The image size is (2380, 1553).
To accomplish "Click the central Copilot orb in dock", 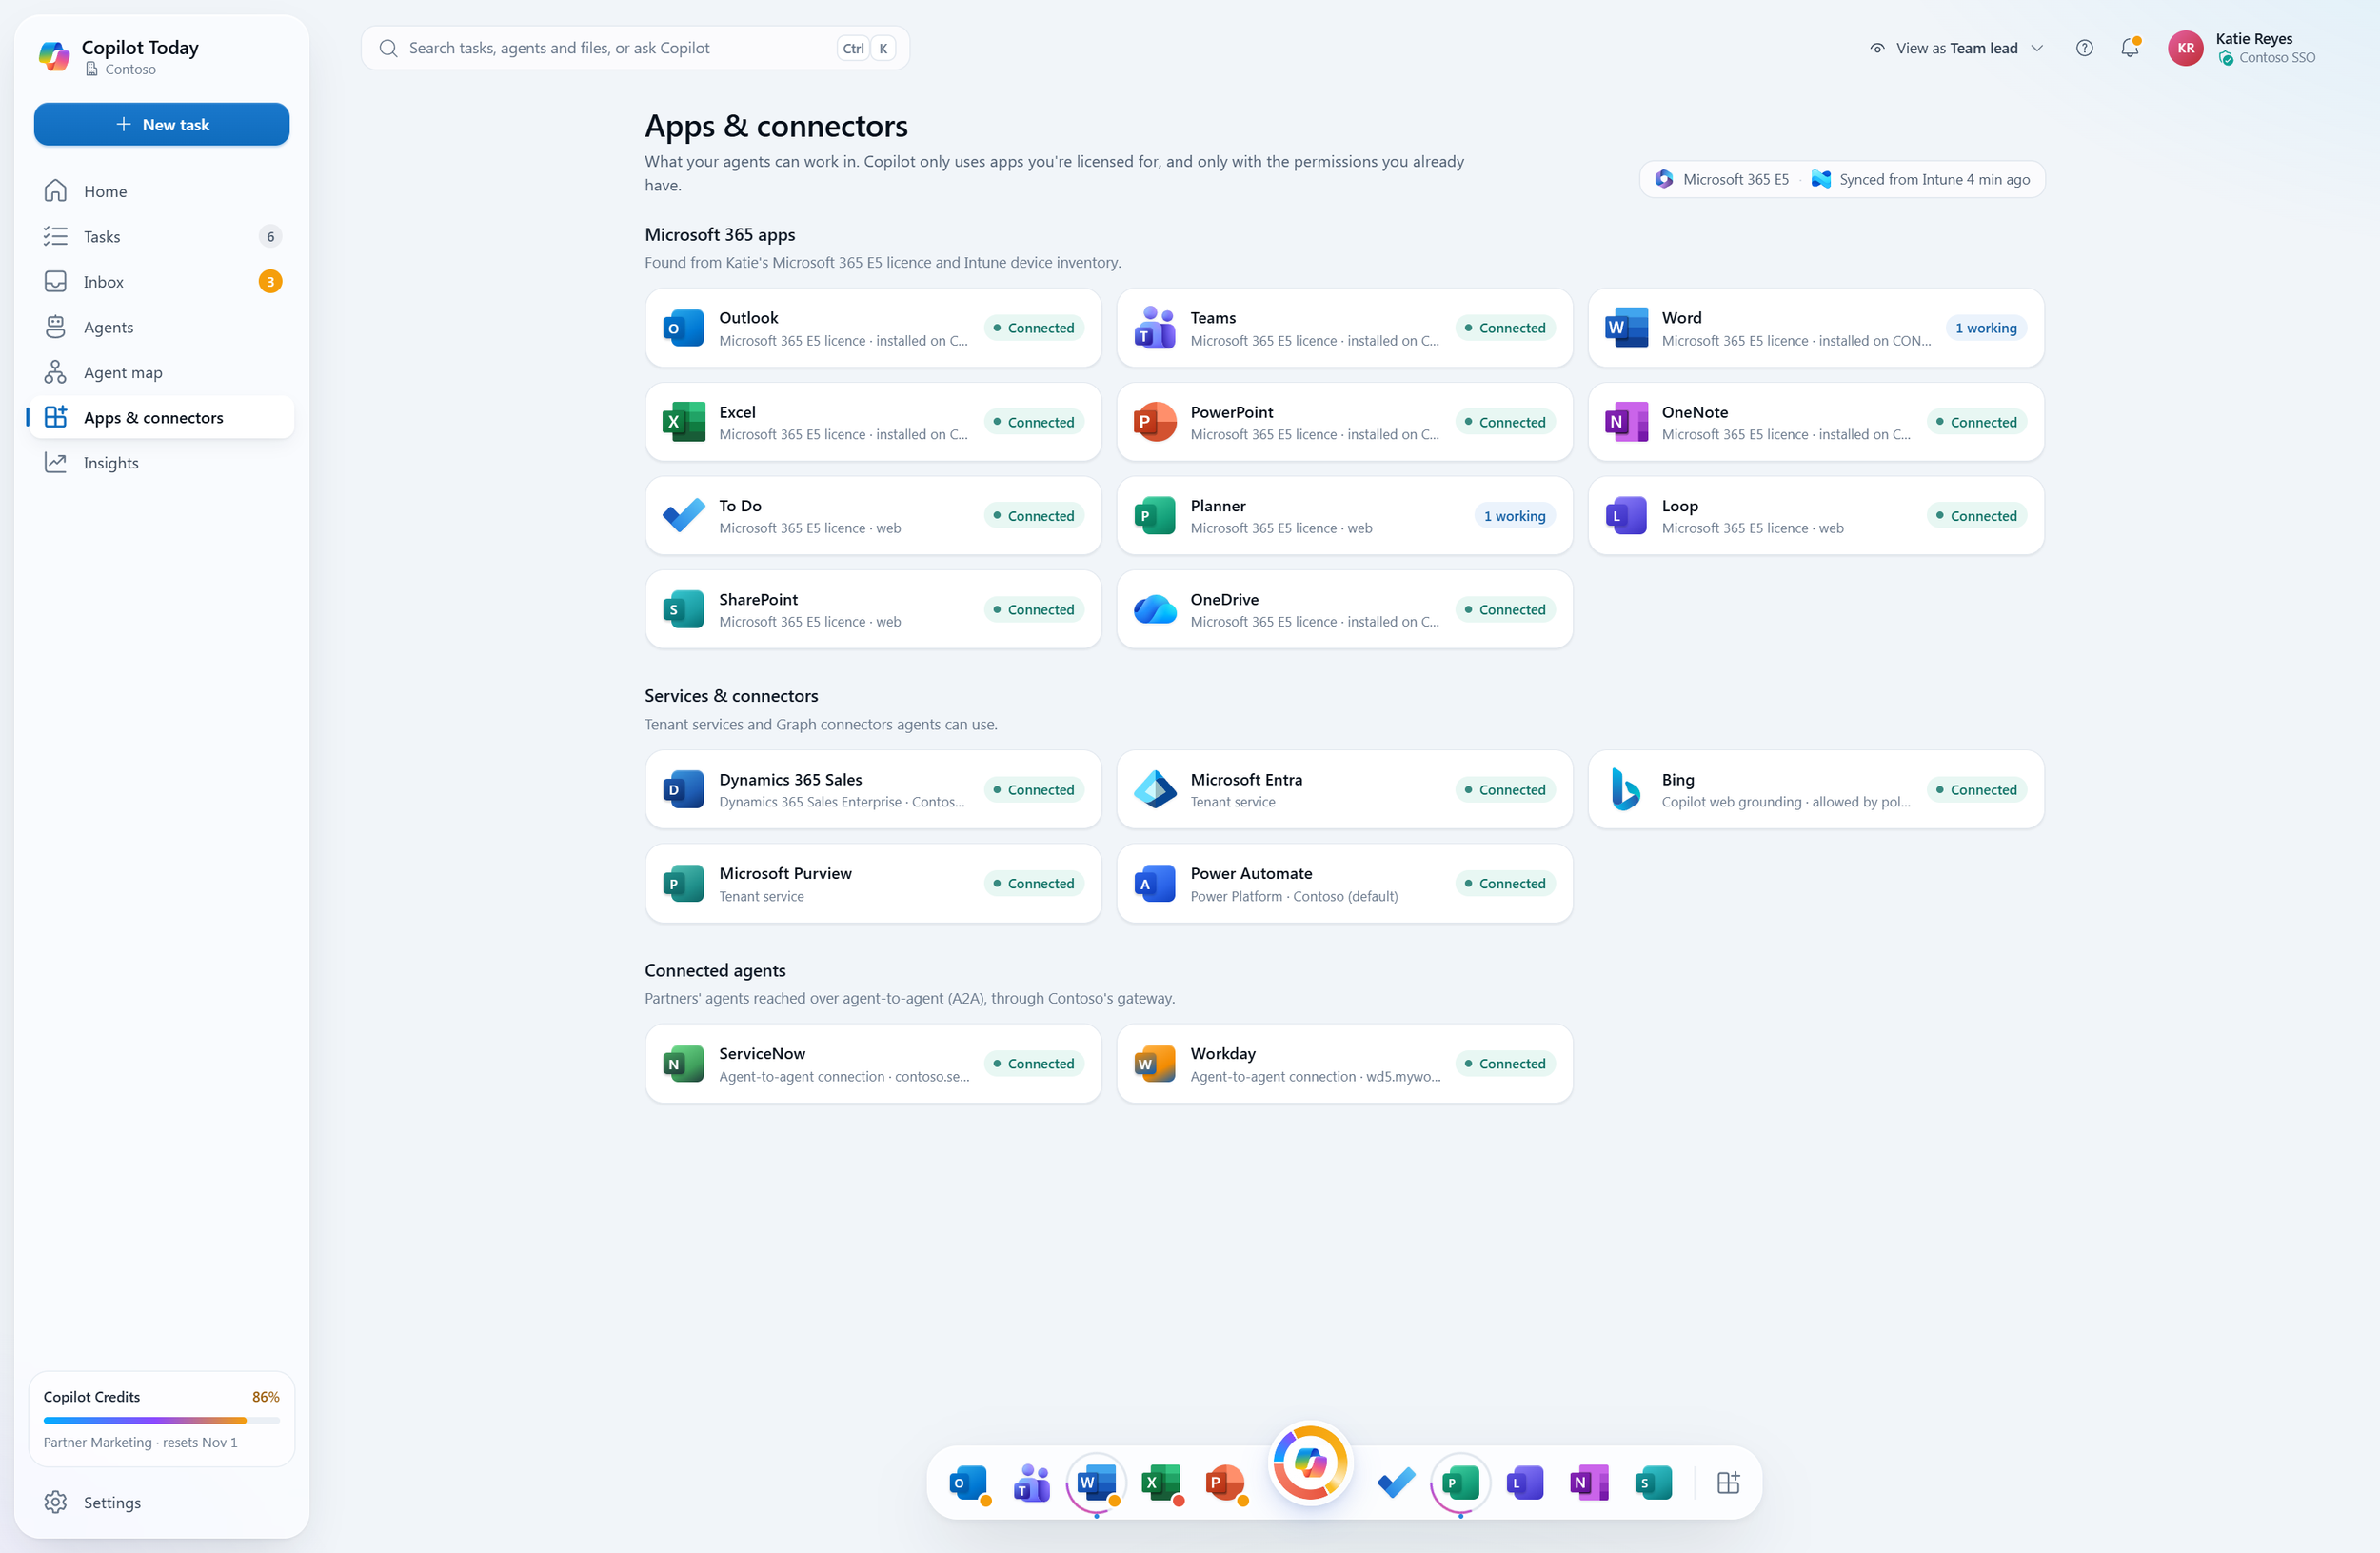I will [x=1310, y=1463].
